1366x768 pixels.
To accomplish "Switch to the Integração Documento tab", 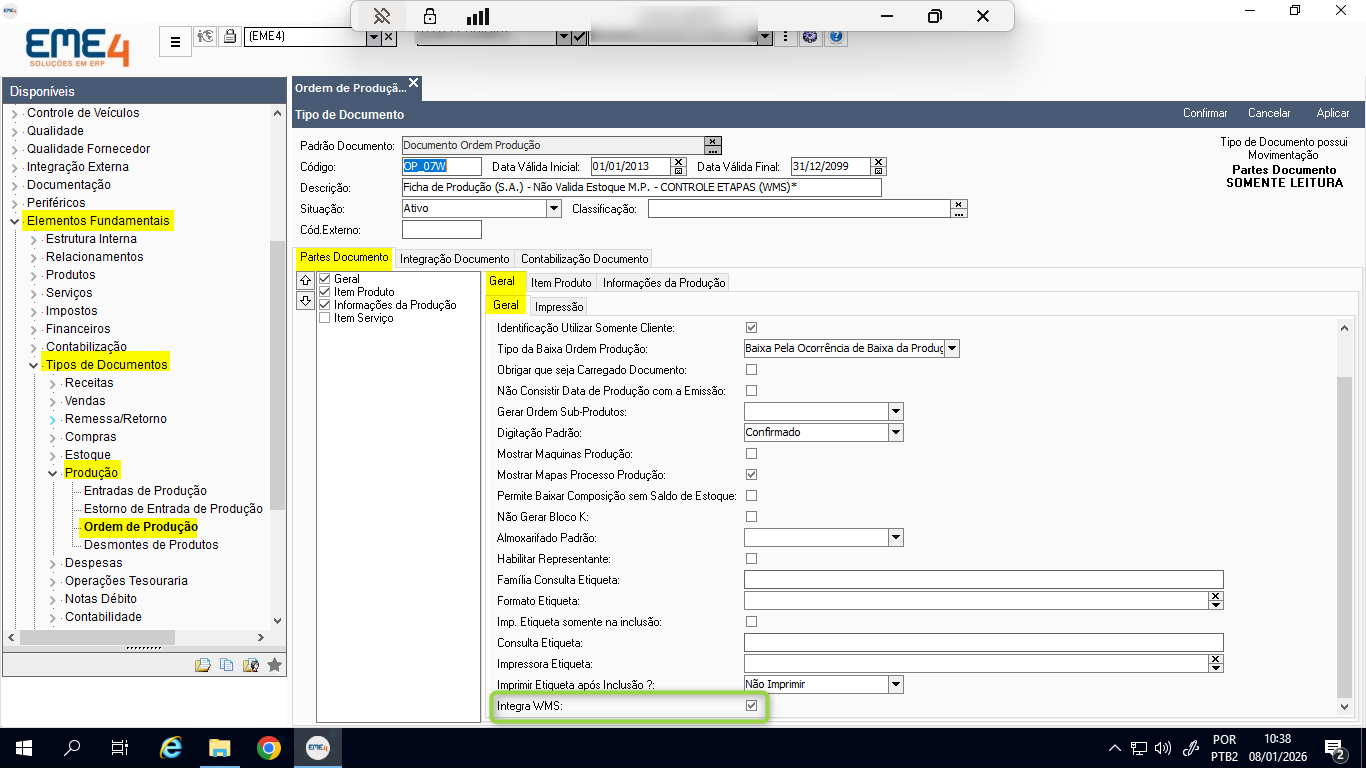I will click(x=454, y=259).
